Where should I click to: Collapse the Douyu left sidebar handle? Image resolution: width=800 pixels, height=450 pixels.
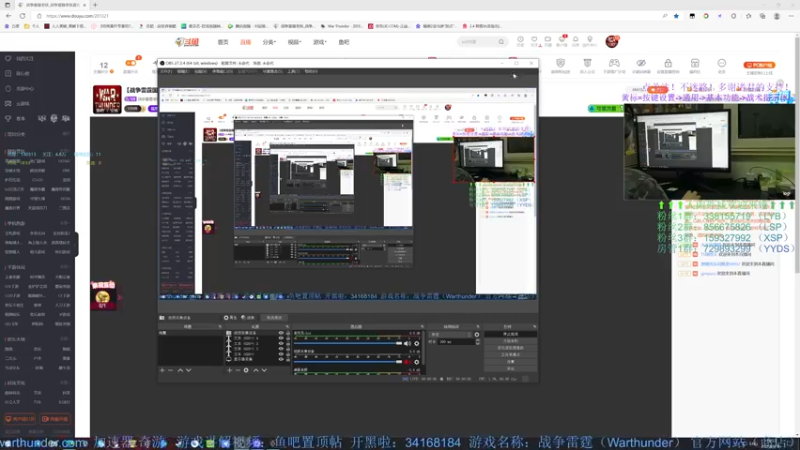77,244
